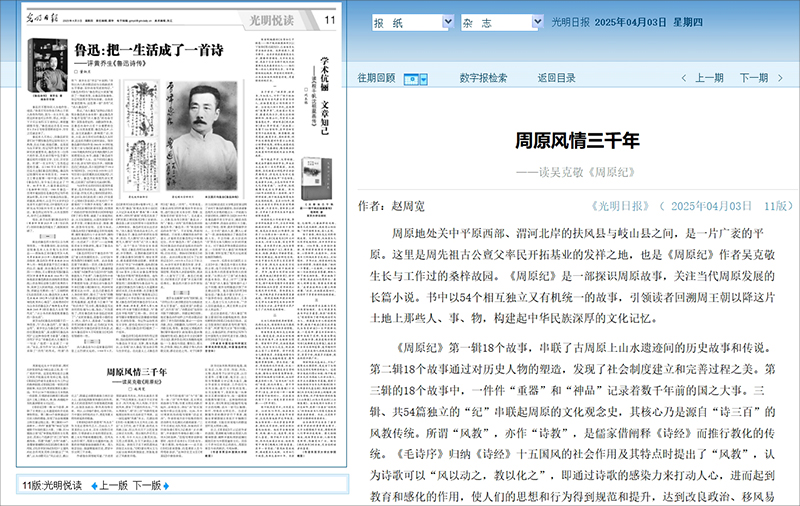800x506 pixels.
Task: Click the calendar icon beside 往期回顾
Action: [411, 79]
